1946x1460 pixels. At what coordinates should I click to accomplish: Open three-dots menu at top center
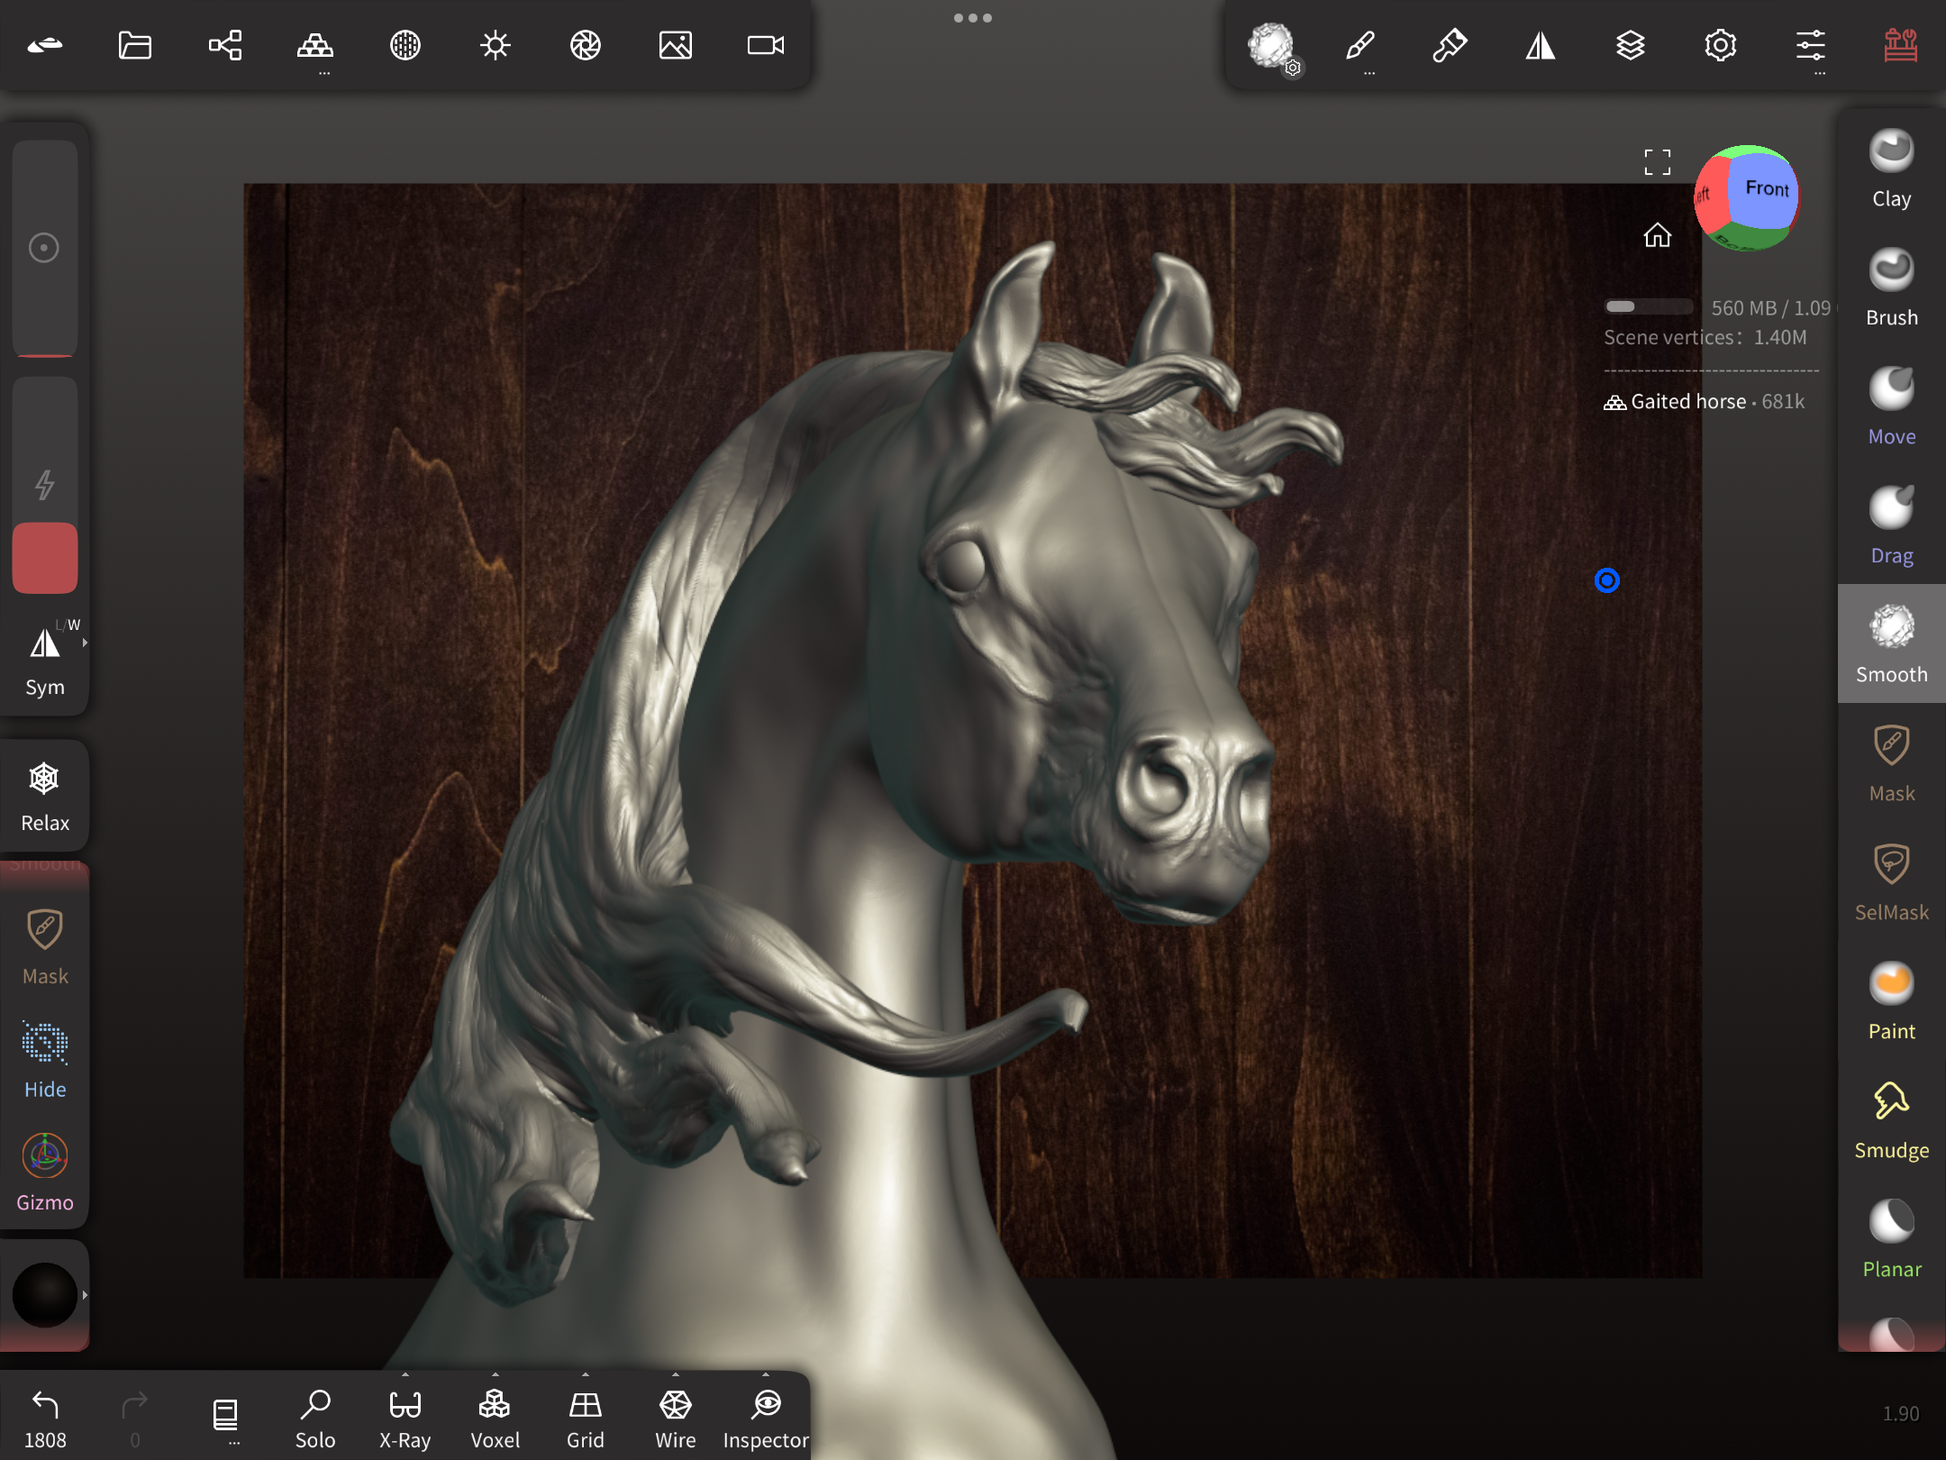coord(972,18)
